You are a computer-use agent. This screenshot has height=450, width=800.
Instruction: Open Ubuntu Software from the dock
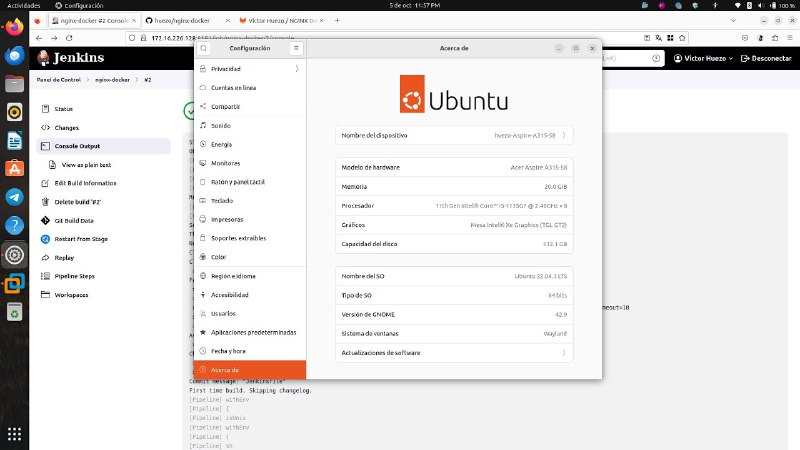pos(14,169)
